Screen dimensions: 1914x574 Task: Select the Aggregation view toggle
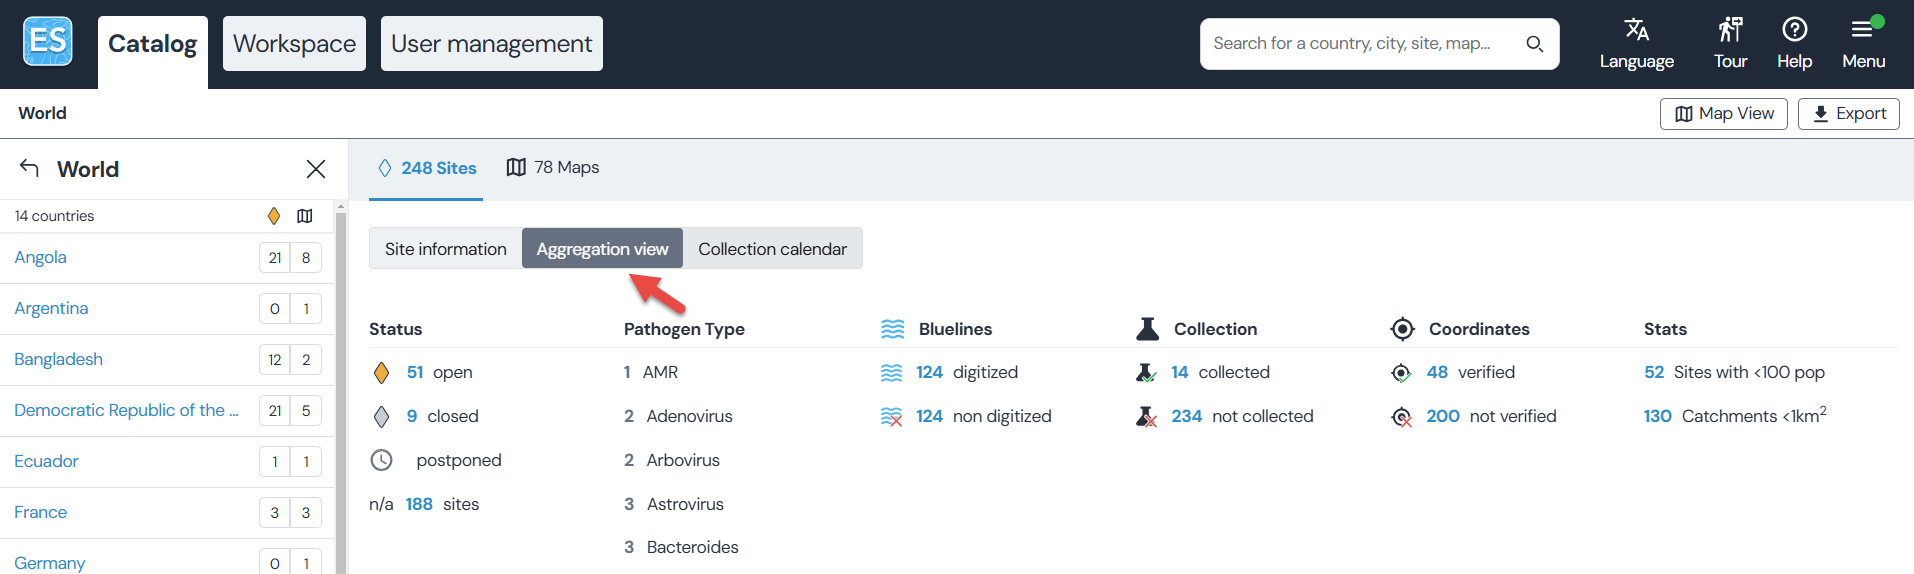pos(602,249)
